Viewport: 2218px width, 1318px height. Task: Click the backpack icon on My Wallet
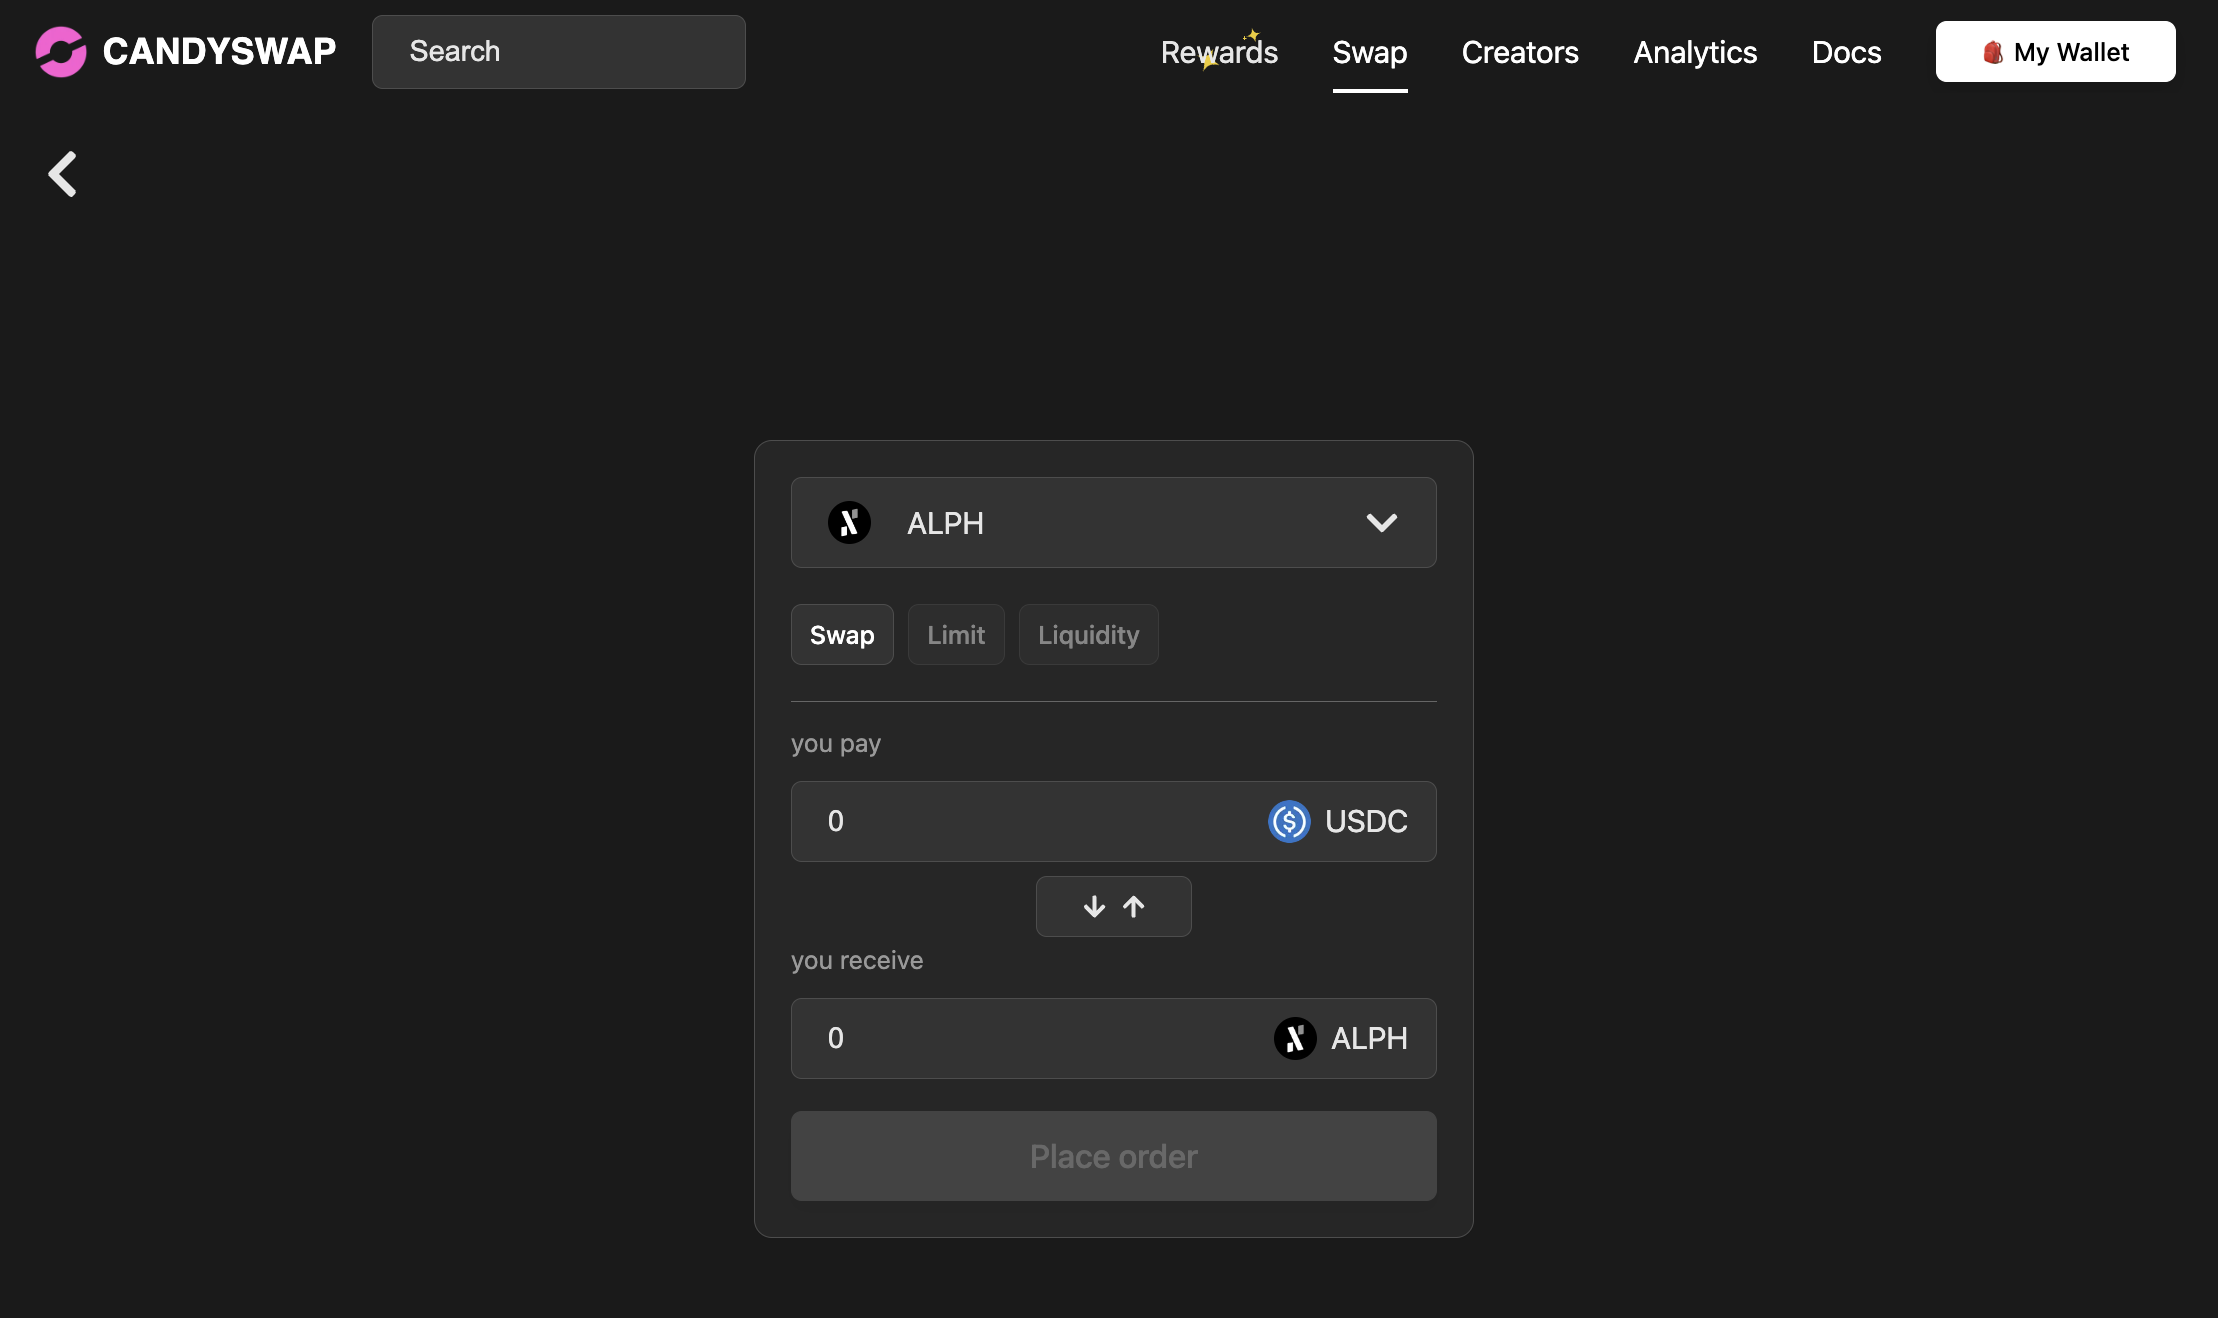click(1992, 52)
